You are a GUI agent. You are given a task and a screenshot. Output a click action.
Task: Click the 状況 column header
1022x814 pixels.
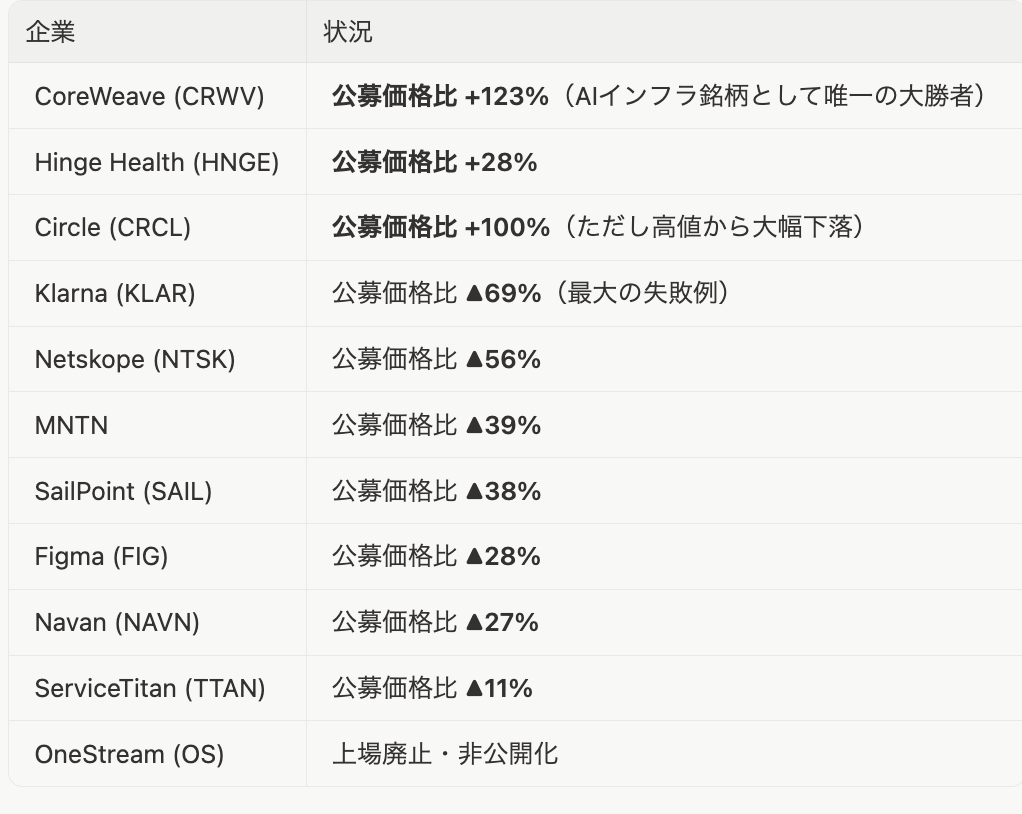coord(348,32)
